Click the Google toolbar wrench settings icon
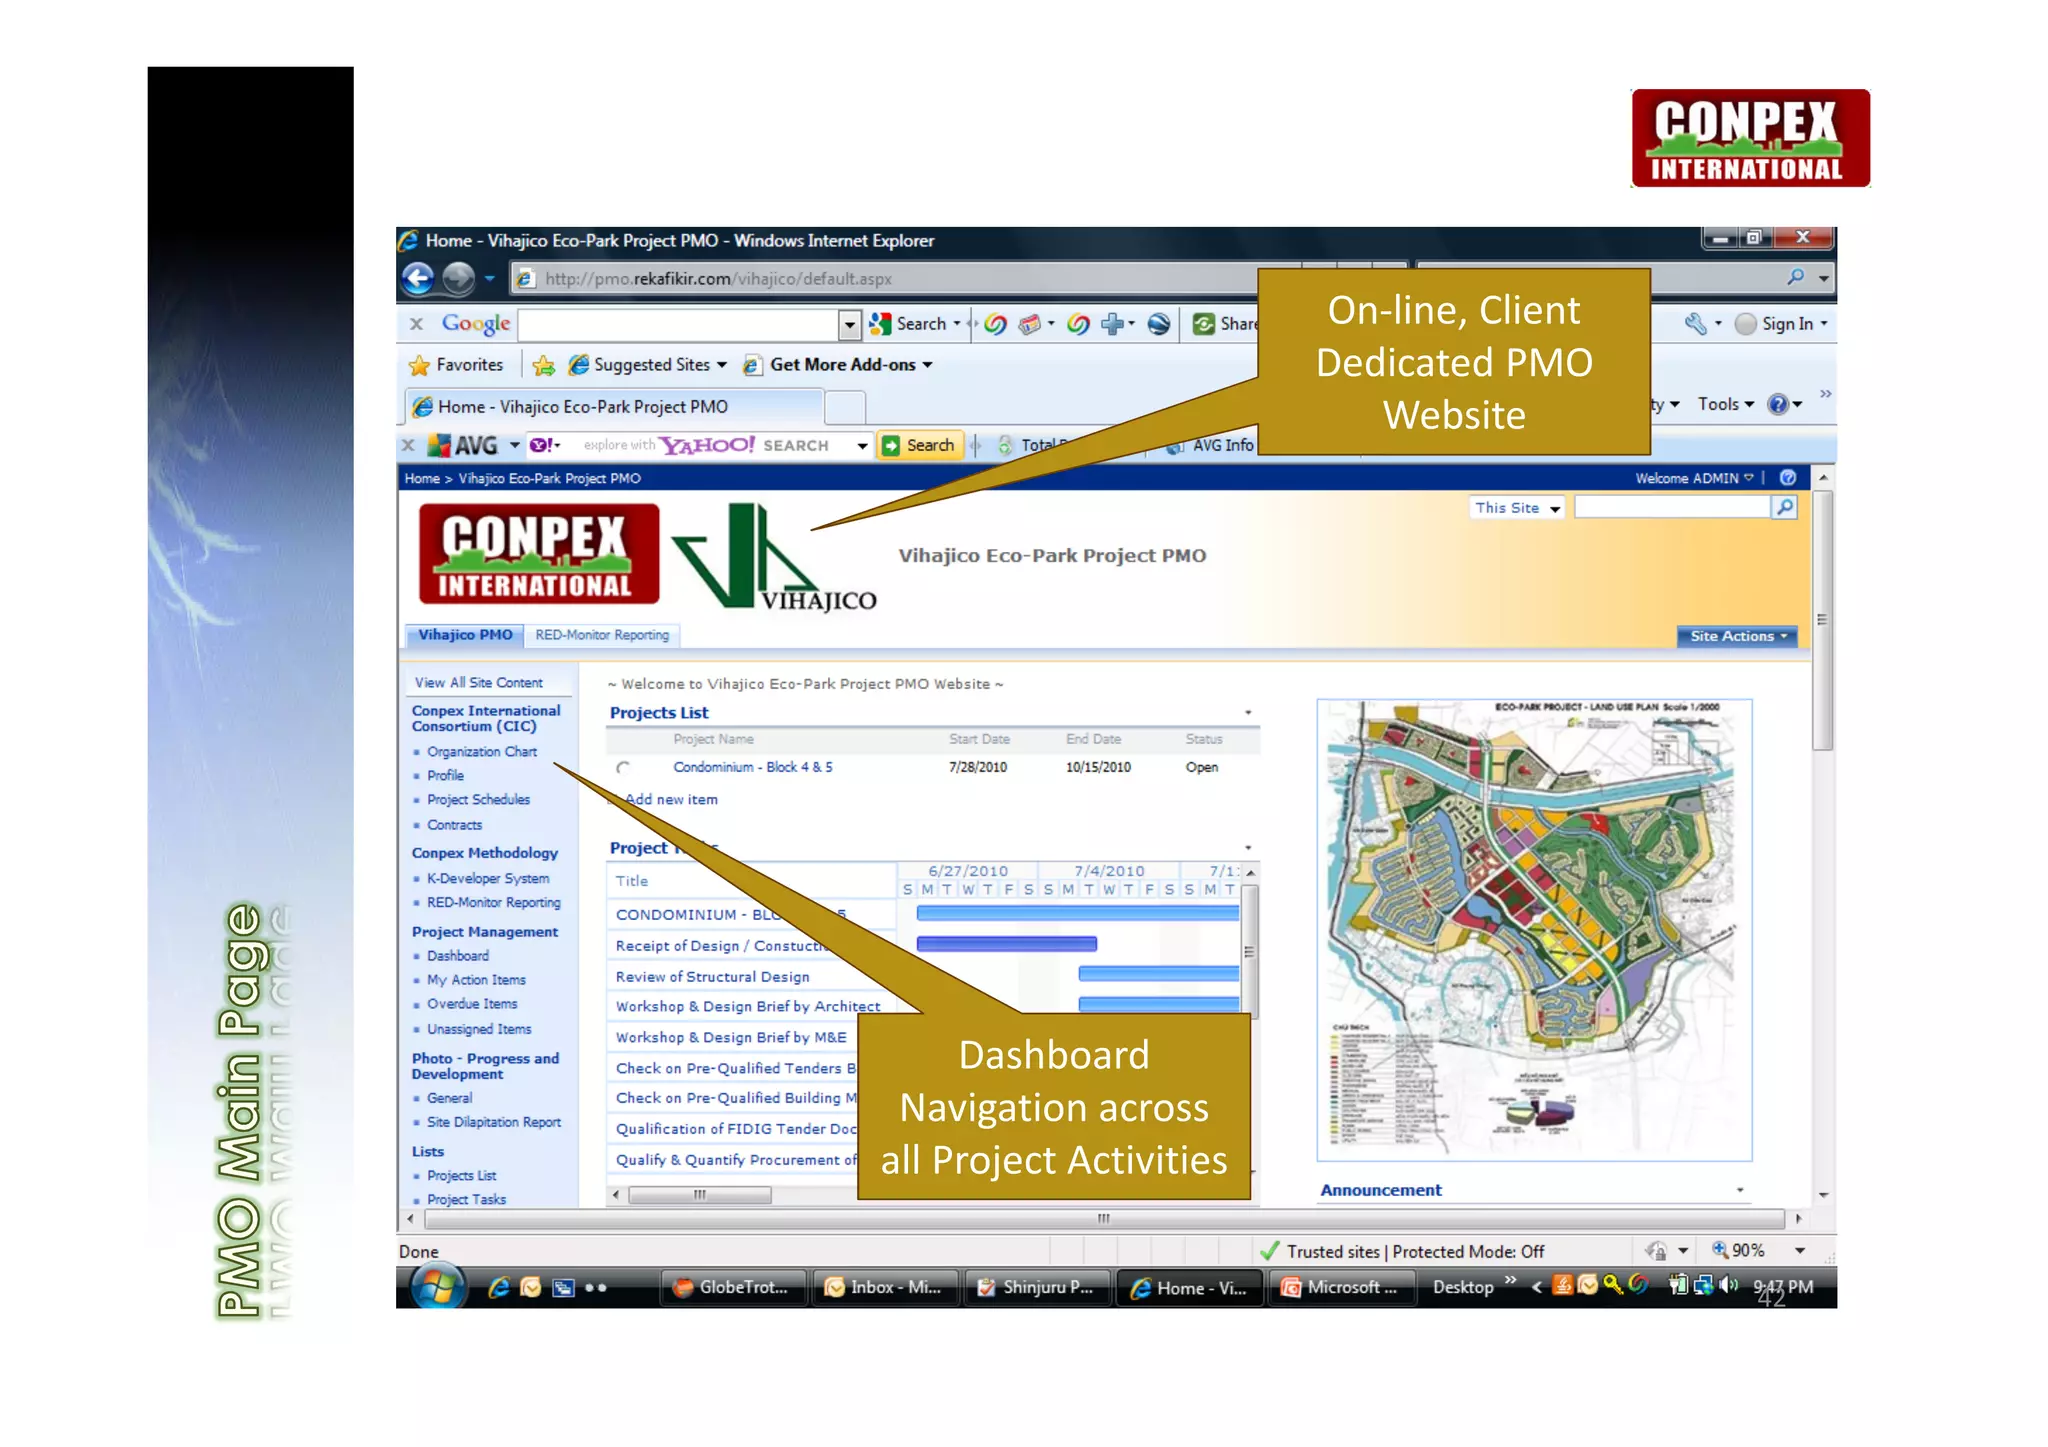 (x=1696, y=323)
